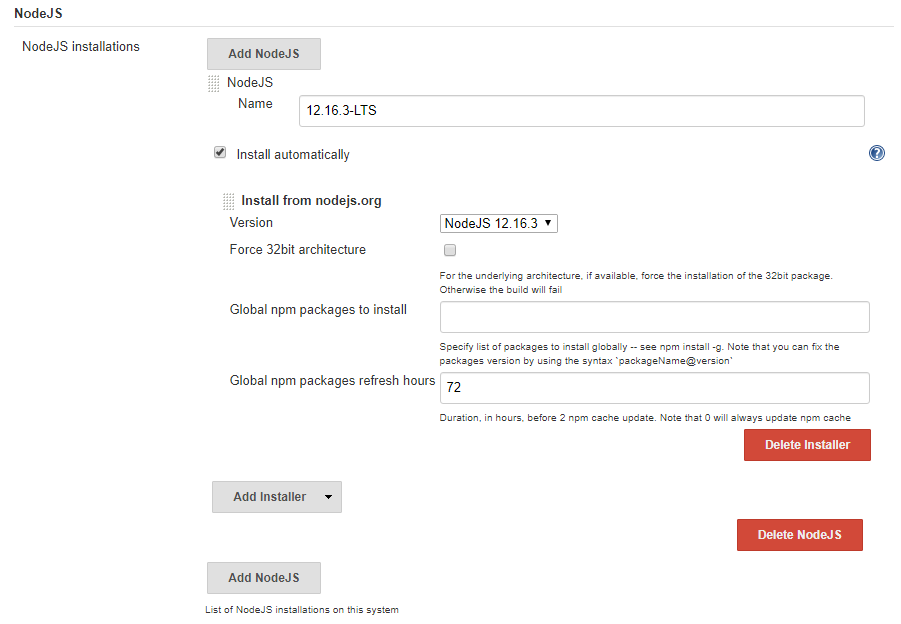Click the Duration in hours help text
The width and height of the screenshot is (901, 624).
pos(645,418)
